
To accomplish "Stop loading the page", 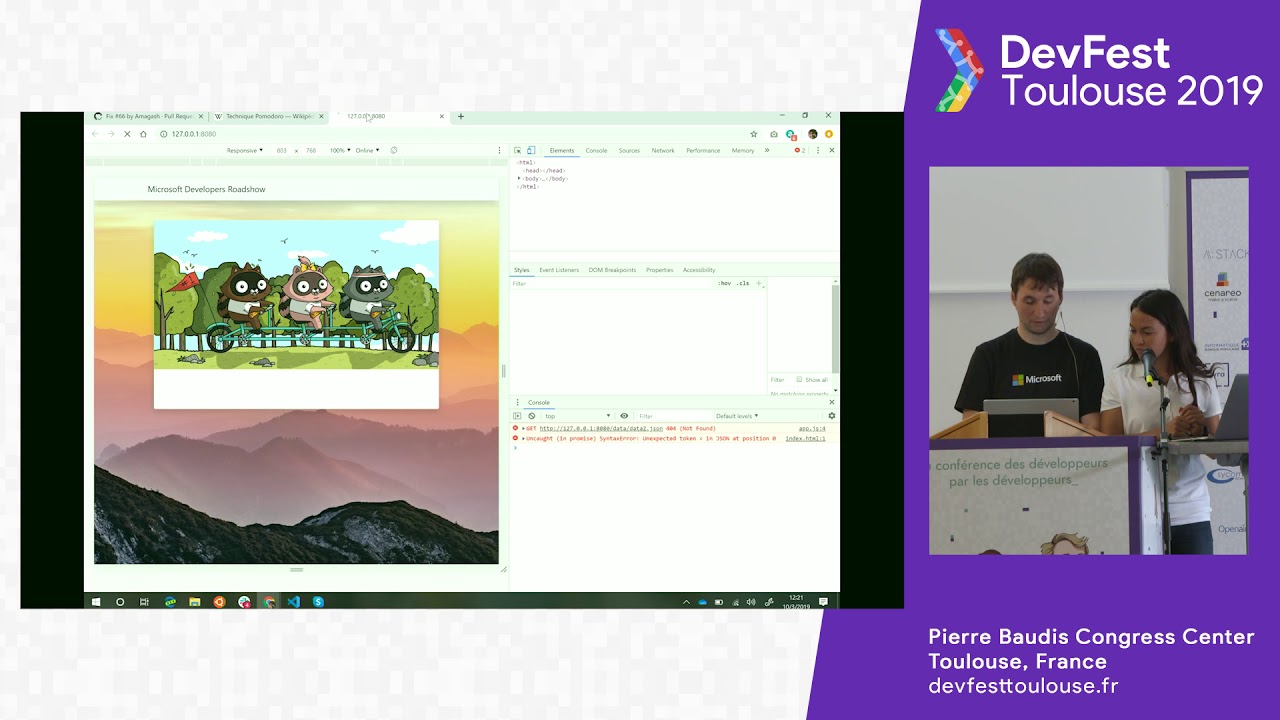I will point(127,134).
